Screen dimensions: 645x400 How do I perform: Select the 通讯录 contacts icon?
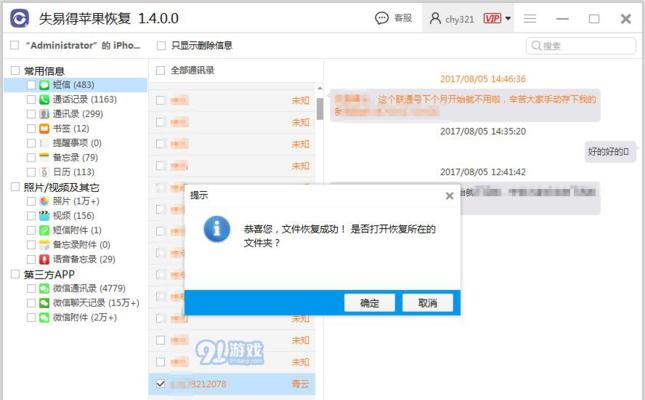pos(44,114)
